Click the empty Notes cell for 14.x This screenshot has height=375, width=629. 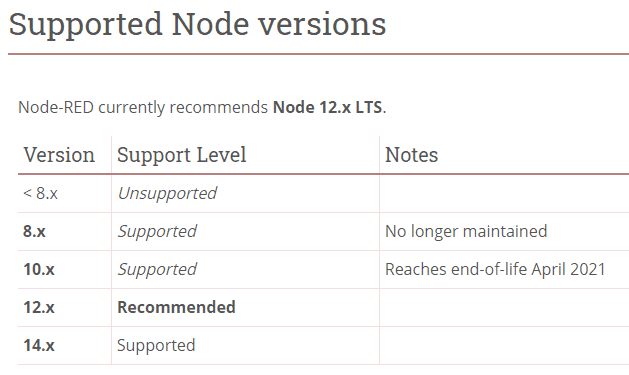(x=504, y=346)
